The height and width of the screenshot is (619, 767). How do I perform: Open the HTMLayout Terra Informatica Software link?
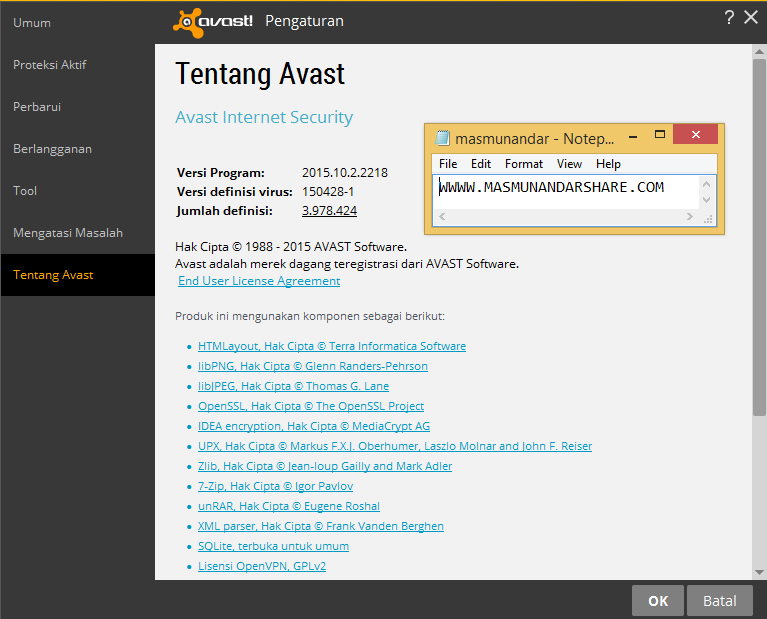coord(332,346)
